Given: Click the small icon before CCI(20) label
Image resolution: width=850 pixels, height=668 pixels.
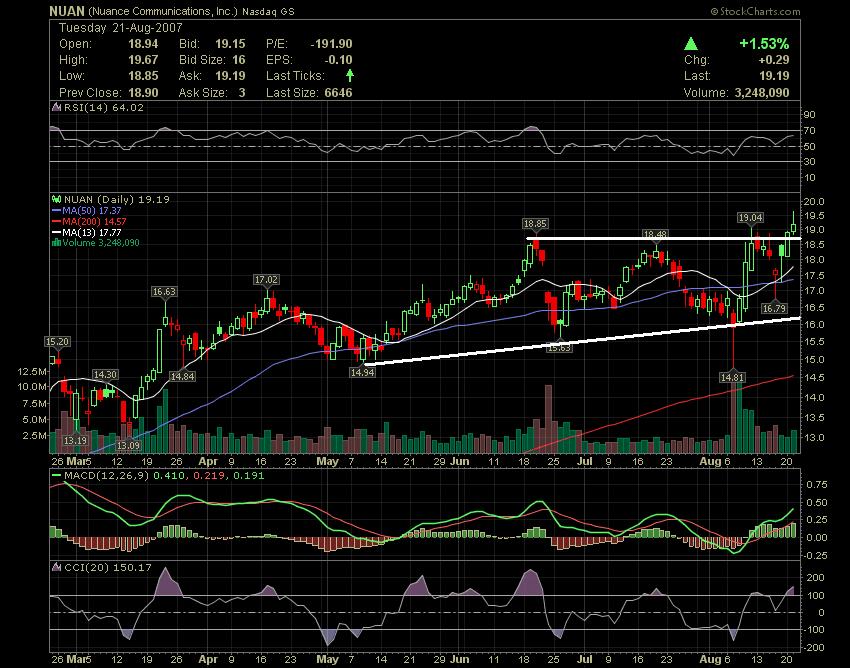Looking at the screenshot, I should click(56, 567).
